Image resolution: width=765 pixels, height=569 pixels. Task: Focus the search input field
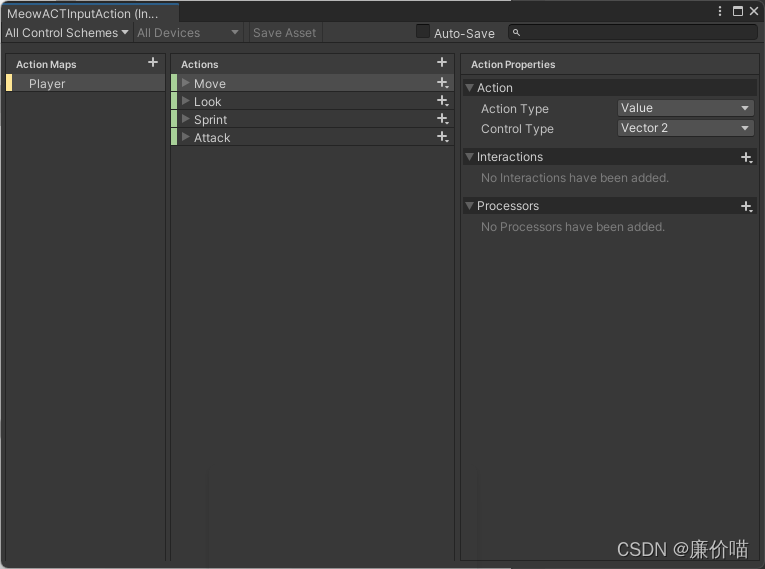pyautogui.click(x=633, y=33)
